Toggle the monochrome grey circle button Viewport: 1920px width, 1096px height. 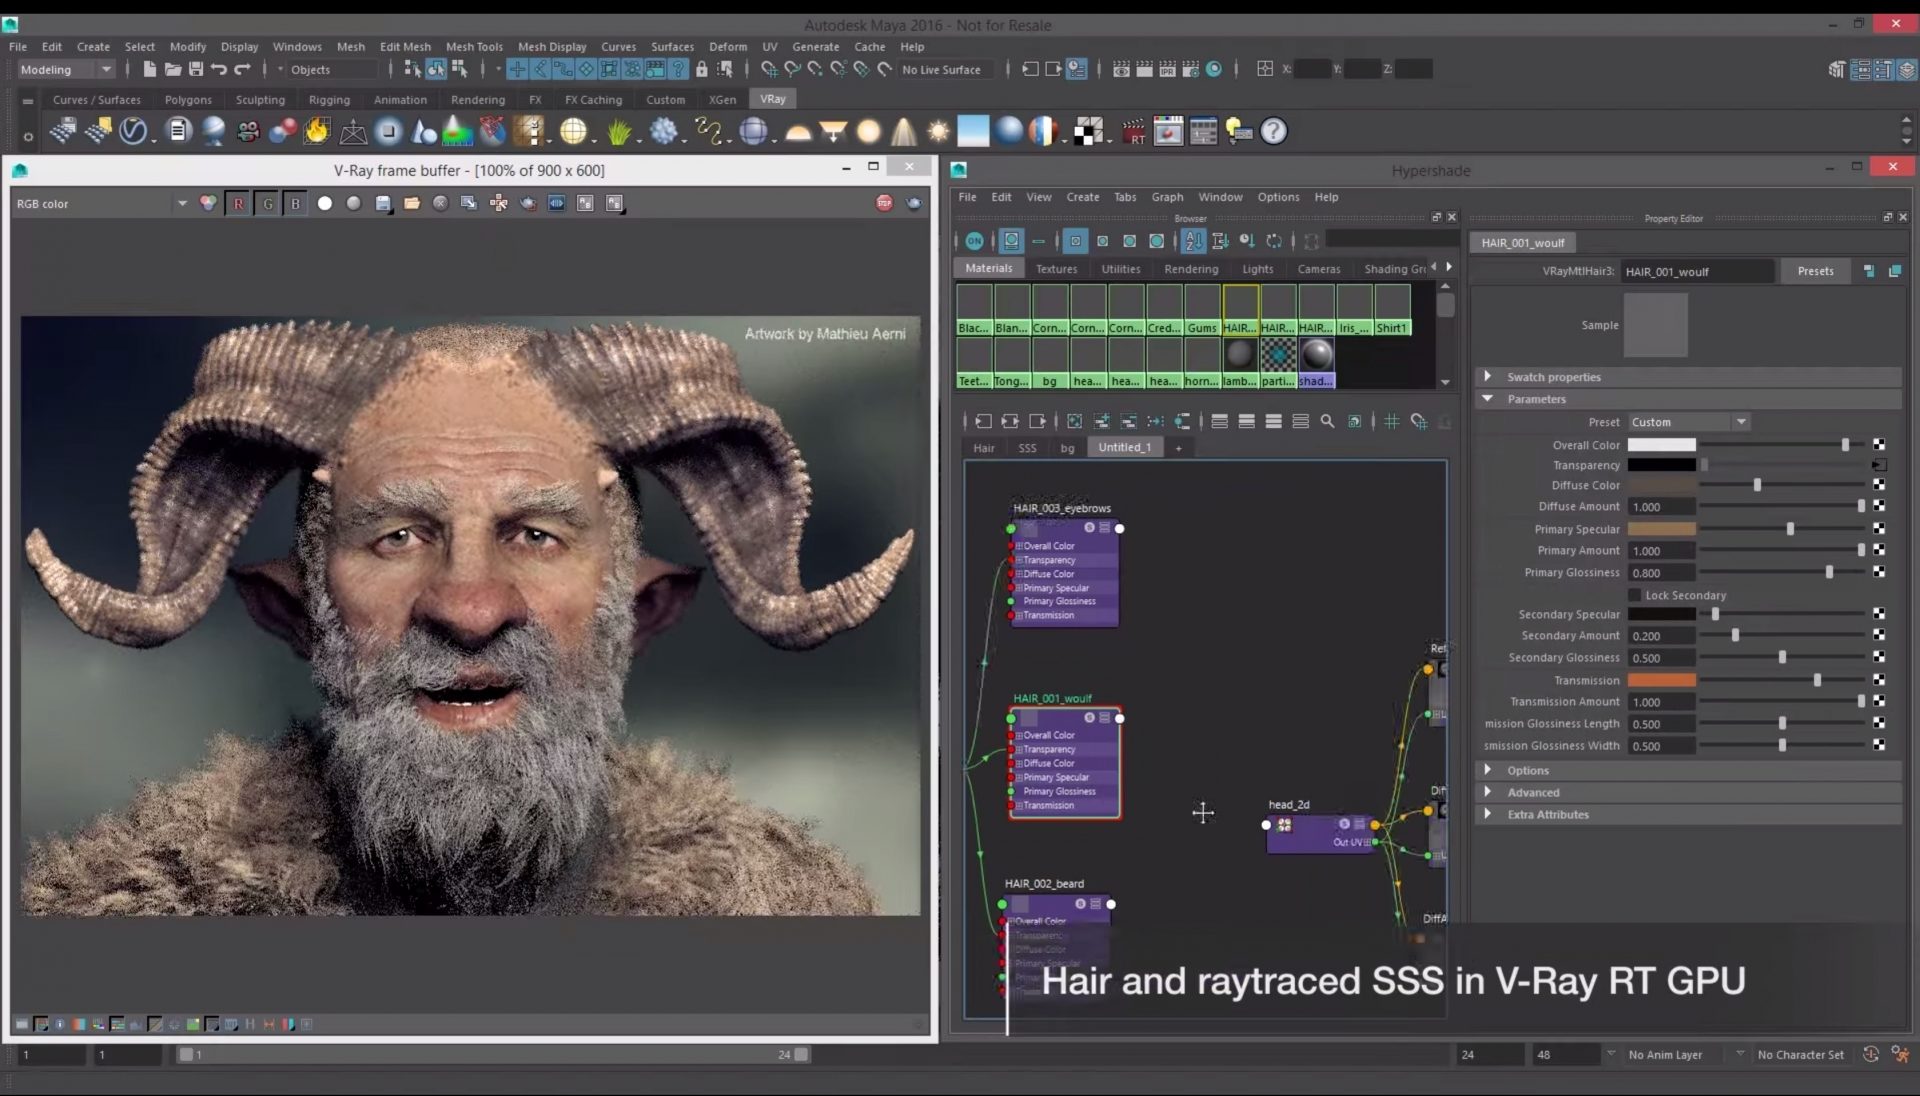tap(354, 203)
